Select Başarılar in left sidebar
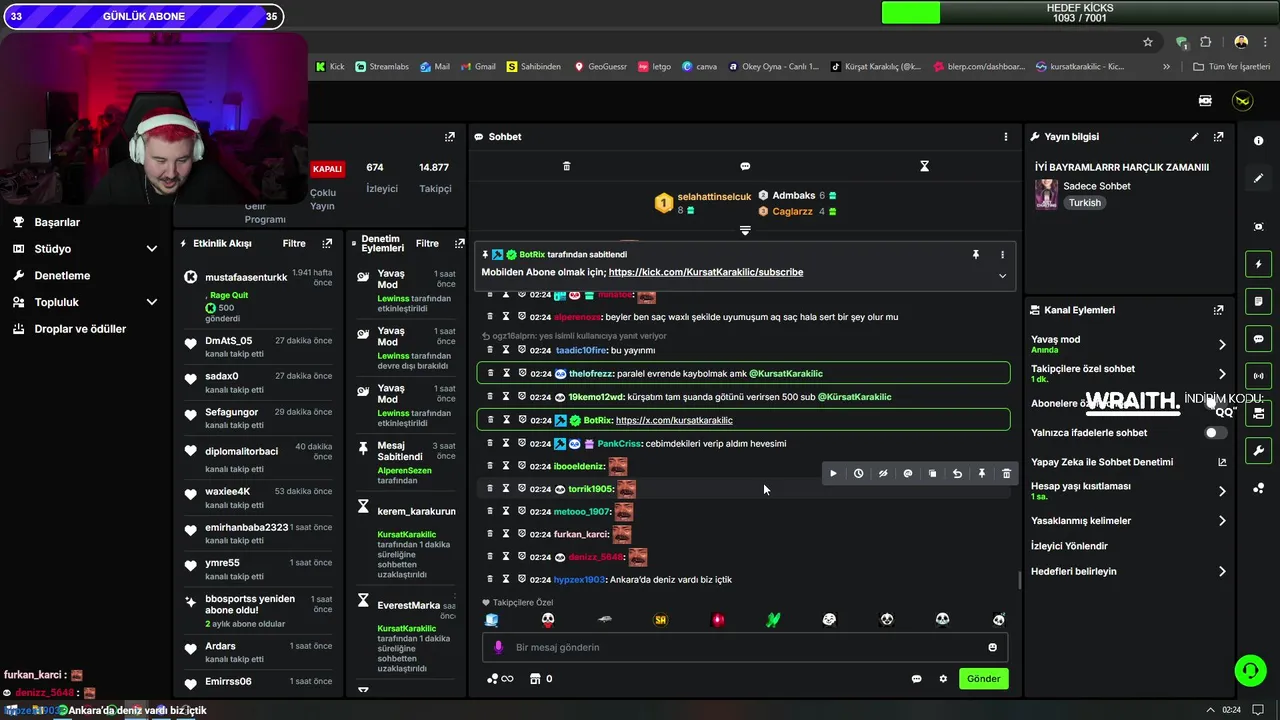 tap(57, 222)
